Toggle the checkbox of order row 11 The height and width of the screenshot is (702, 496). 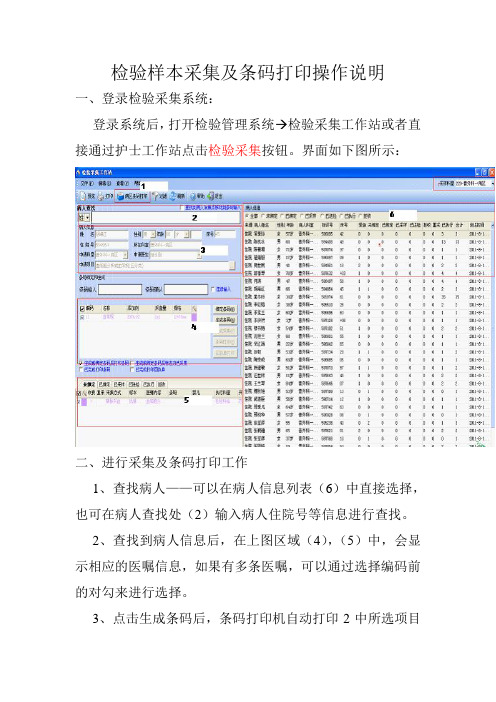81,317
